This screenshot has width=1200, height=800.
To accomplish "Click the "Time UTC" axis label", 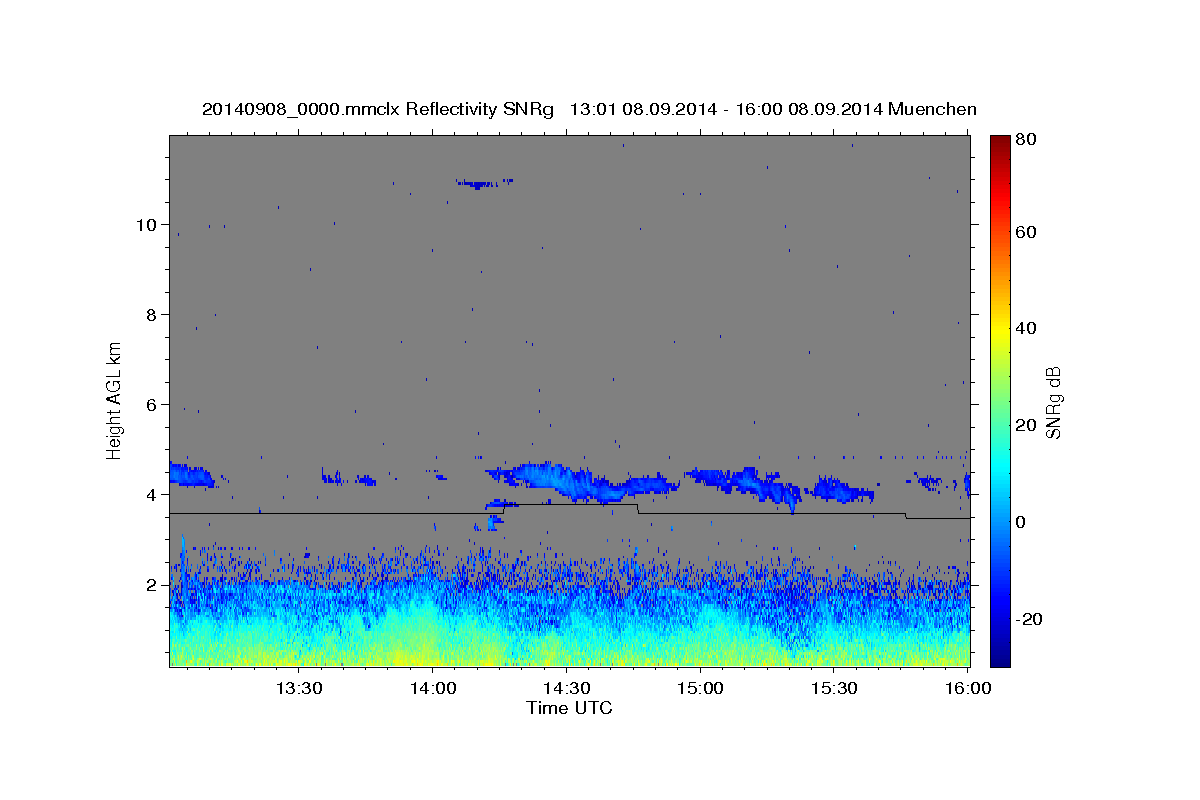I will [x=569, y=709].
